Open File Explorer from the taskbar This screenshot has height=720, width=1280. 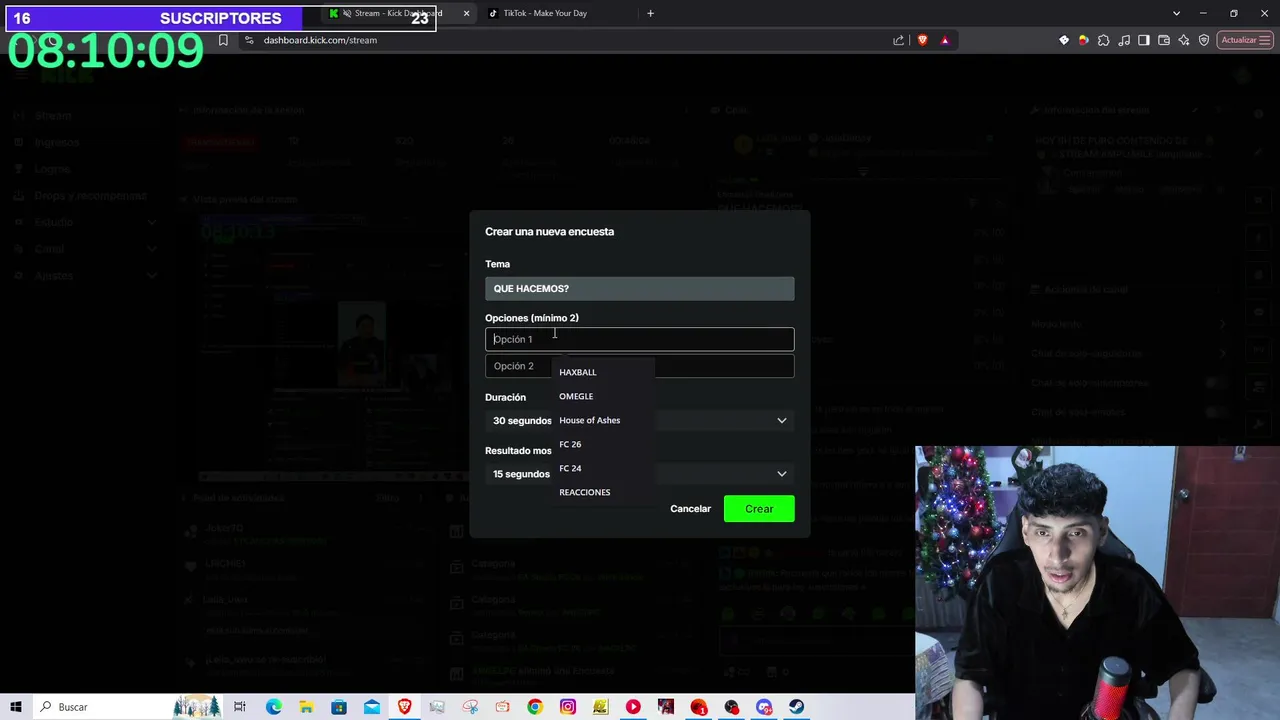click(306, 707)
